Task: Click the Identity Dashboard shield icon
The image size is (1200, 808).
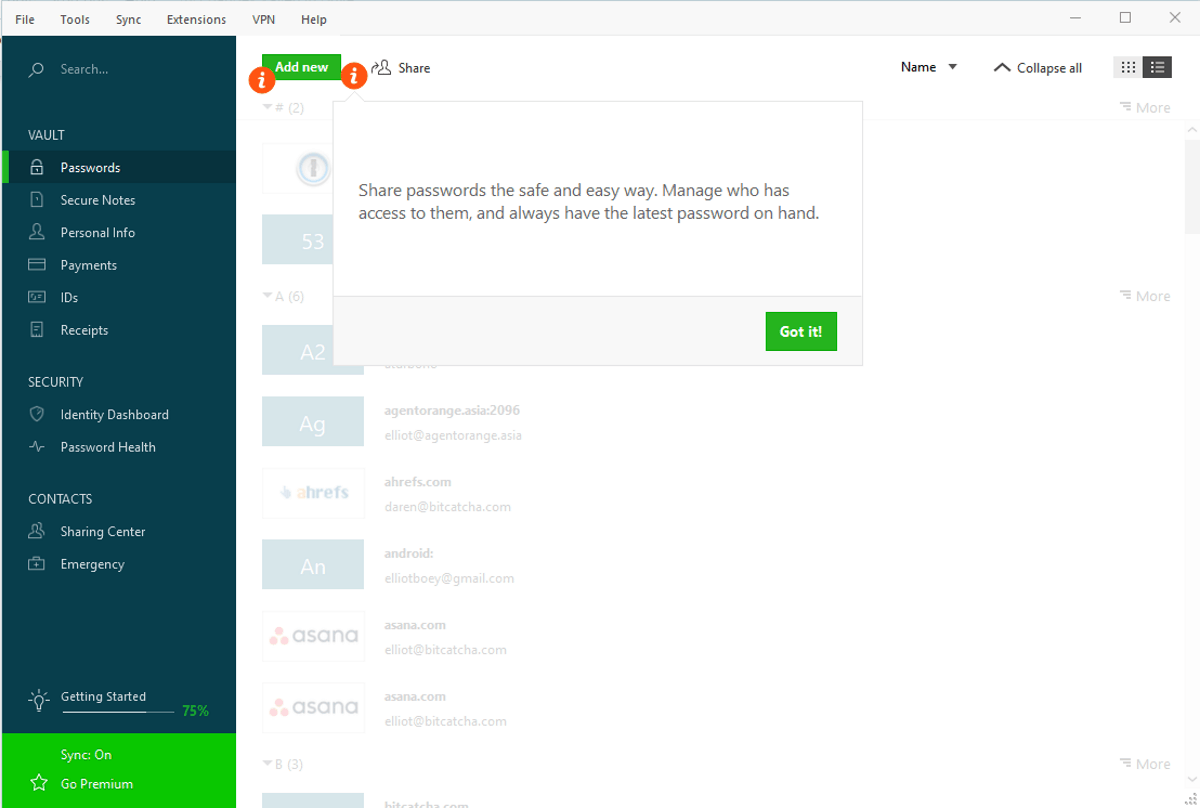Action: 37,414
